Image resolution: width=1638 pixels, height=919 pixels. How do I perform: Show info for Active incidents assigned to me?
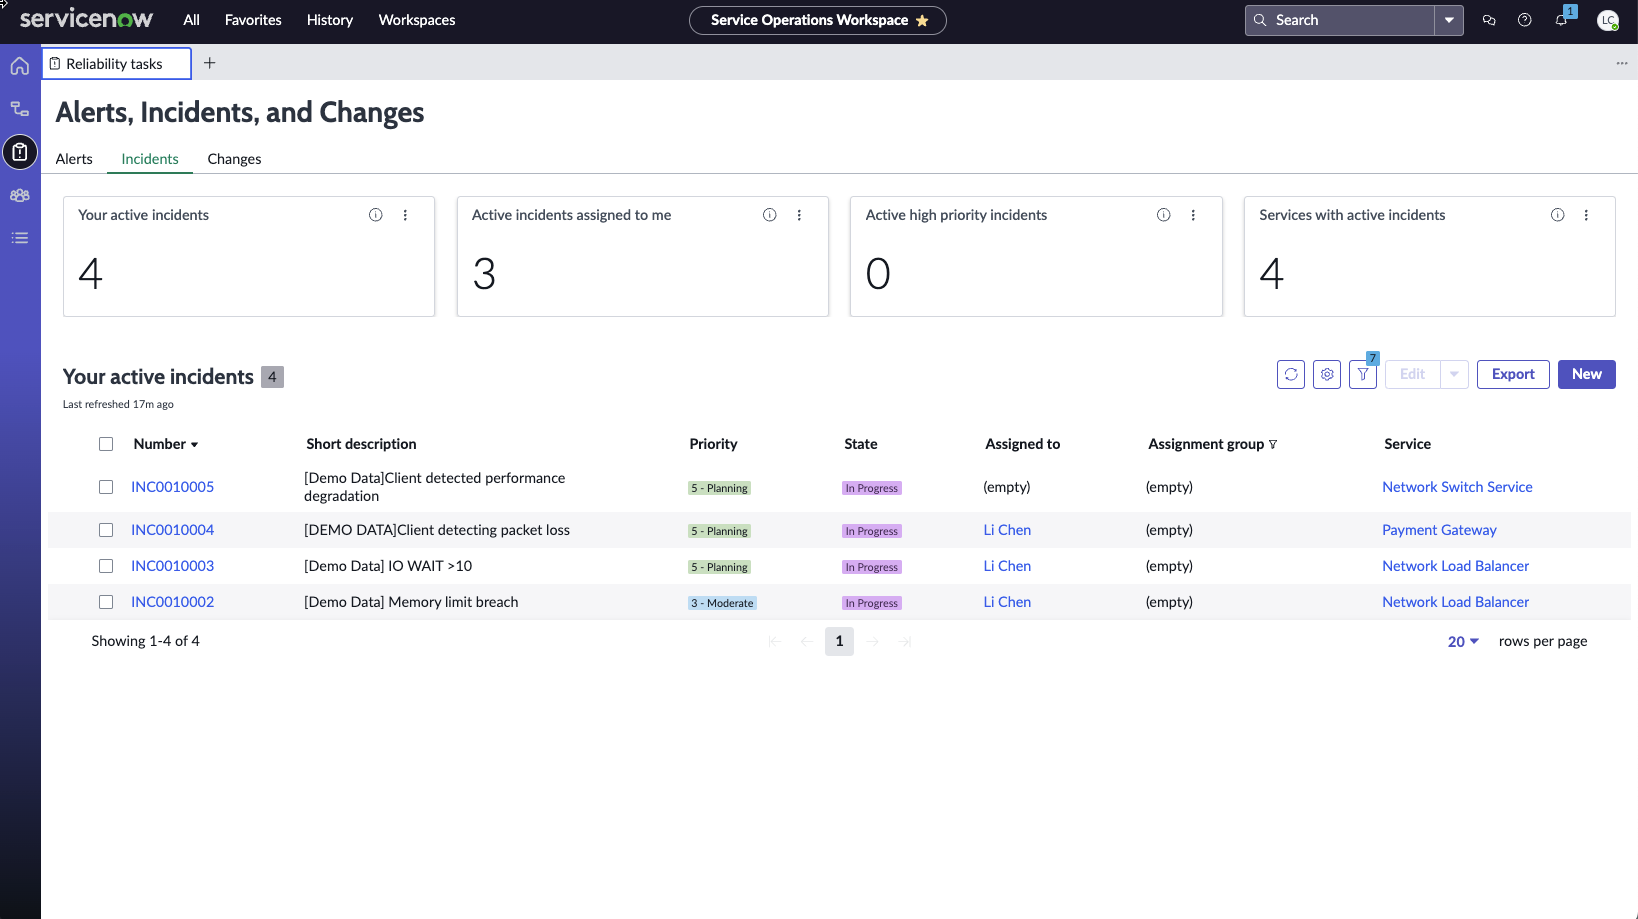click(770, 215)
